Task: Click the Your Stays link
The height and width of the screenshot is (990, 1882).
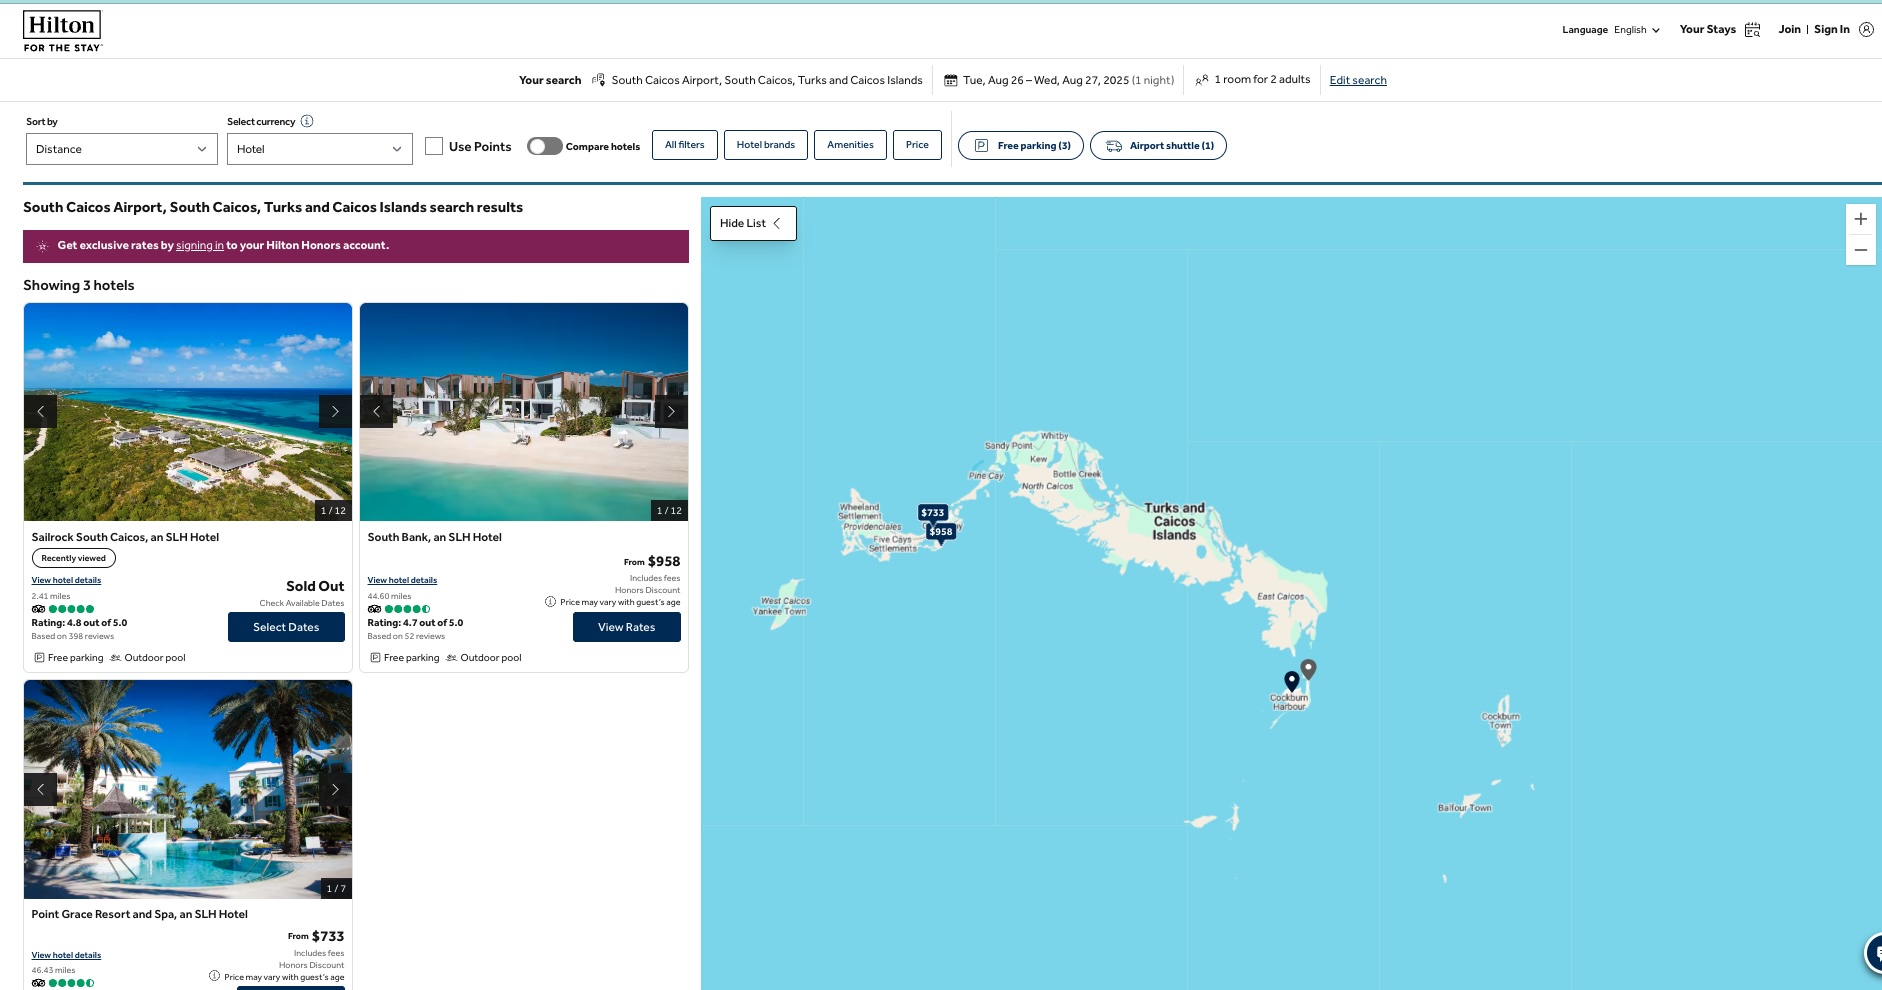Action: pyautogui.click(x=1707, y=30)
